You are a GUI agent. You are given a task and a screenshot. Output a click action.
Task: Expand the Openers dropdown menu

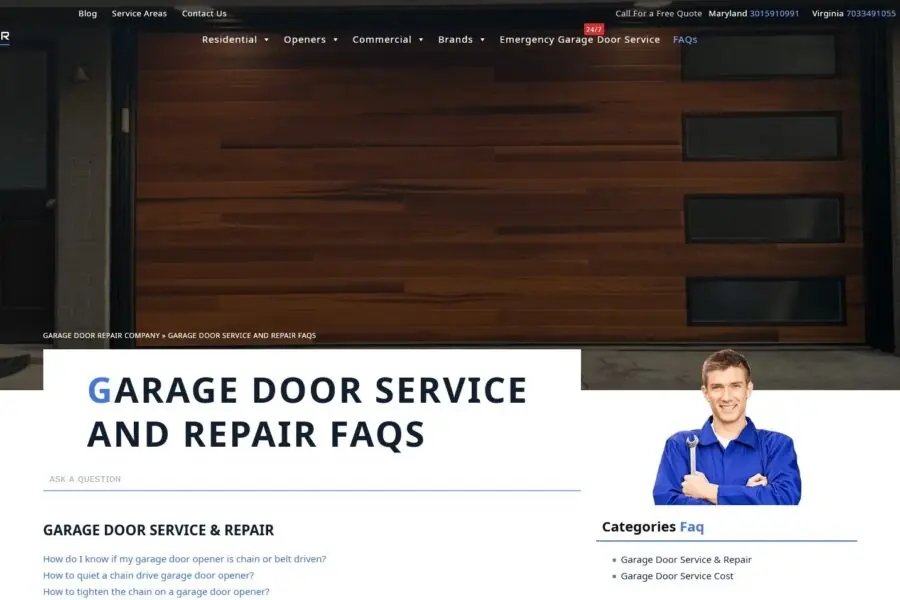[311, 40]
